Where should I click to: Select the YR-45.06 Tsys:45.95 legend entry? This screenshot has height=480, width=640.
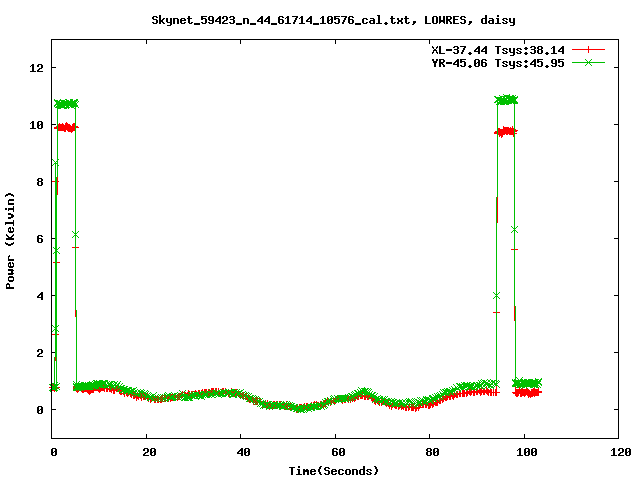point(498,63)
